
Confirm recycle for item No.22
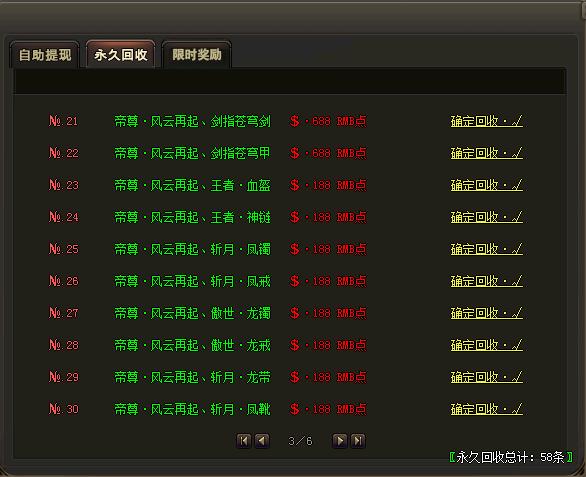(487, 153)
